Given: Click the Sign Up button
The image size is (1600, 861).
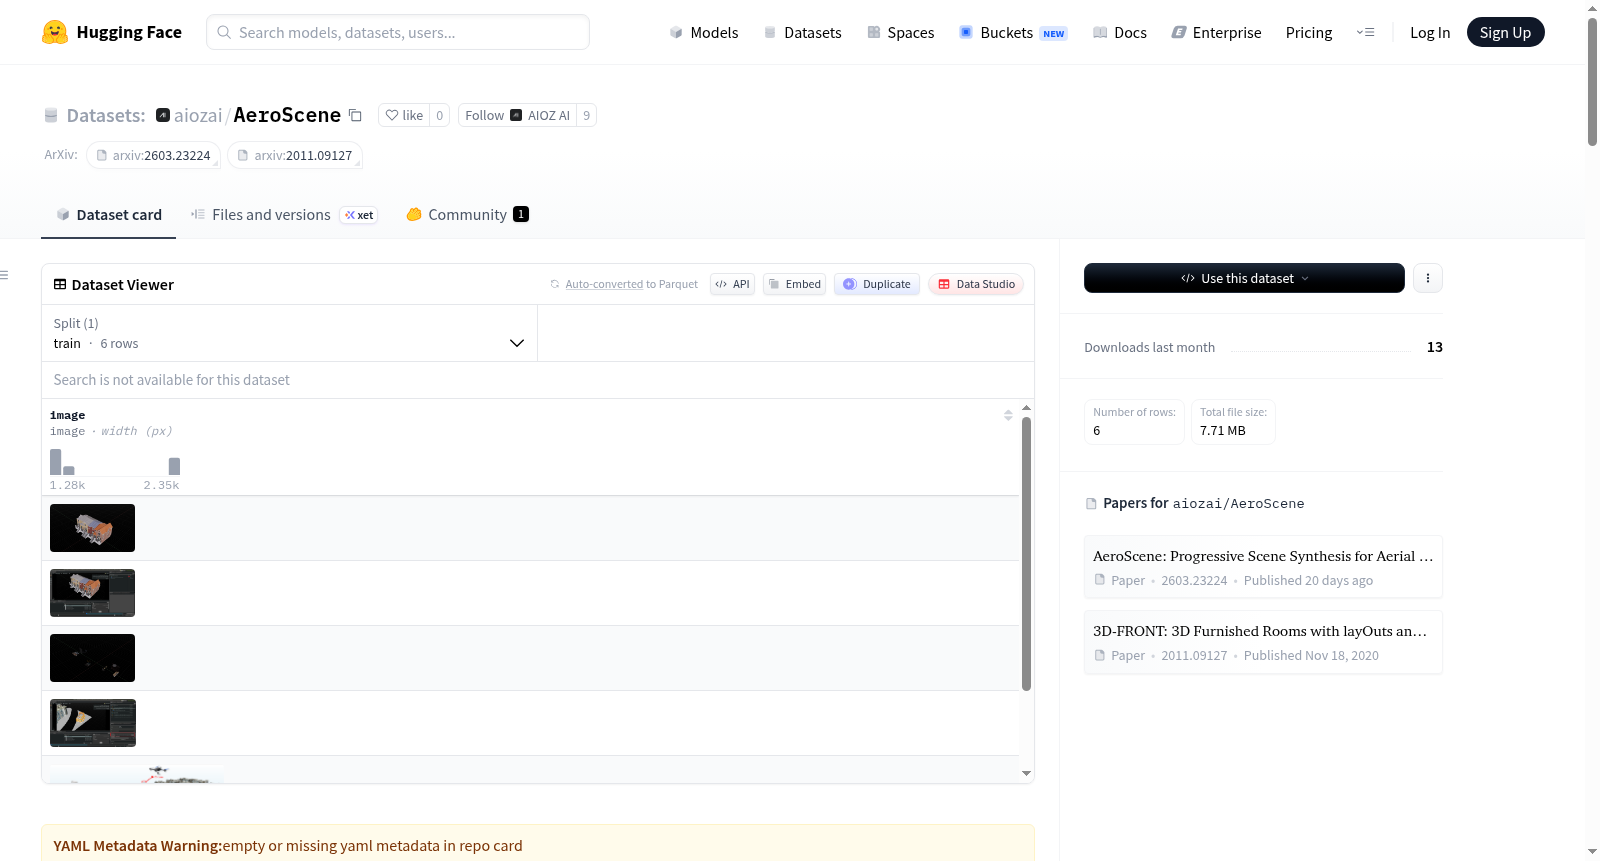Looking at the screenshot, I should coord(1505,32).
